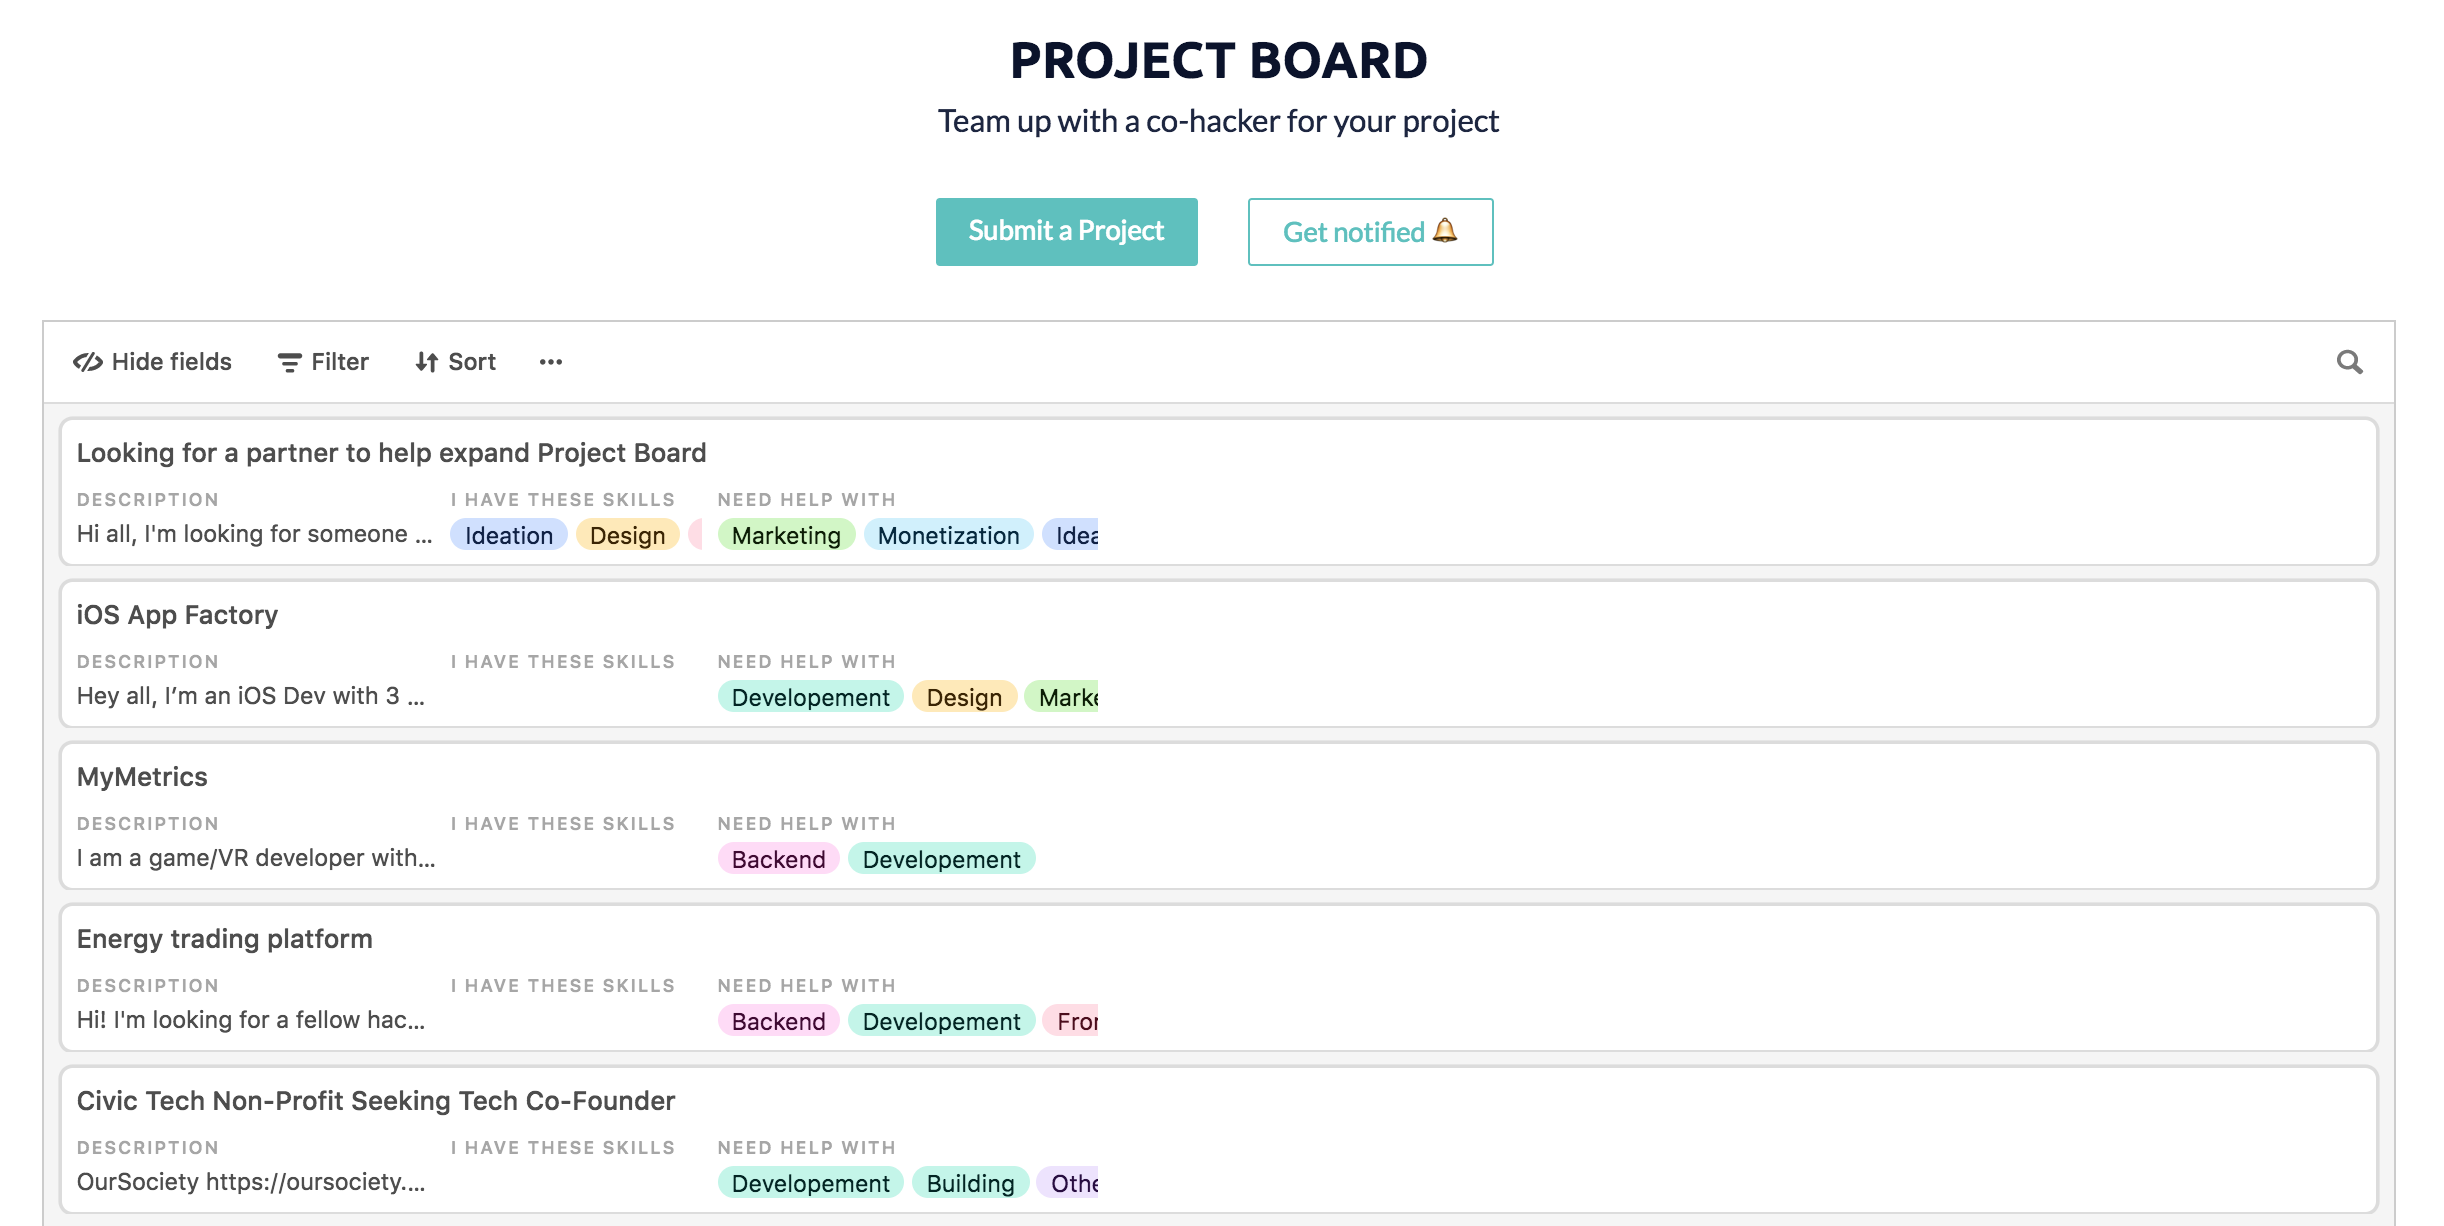Viewport: 2444px width, 1226px height.
Task: Click the bell icon inside Get notified
Action: 1444,232
